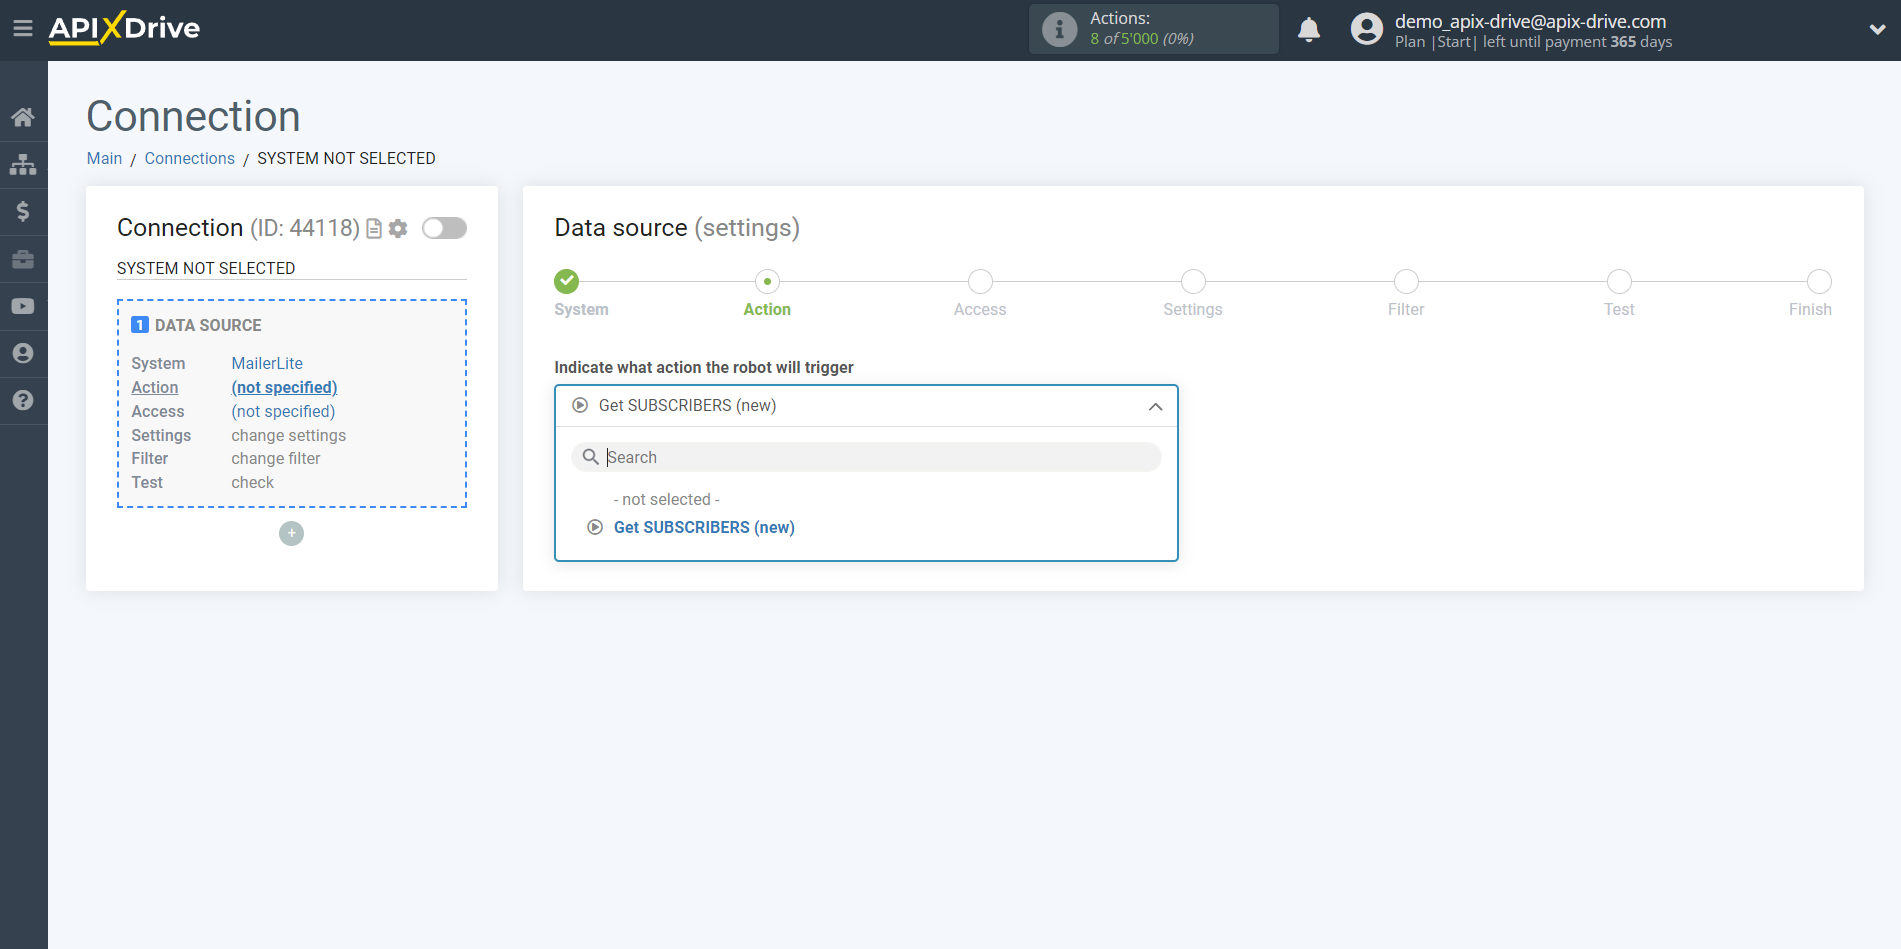Go to the Finish step

pyautogui.click(x=1810, y=309)
